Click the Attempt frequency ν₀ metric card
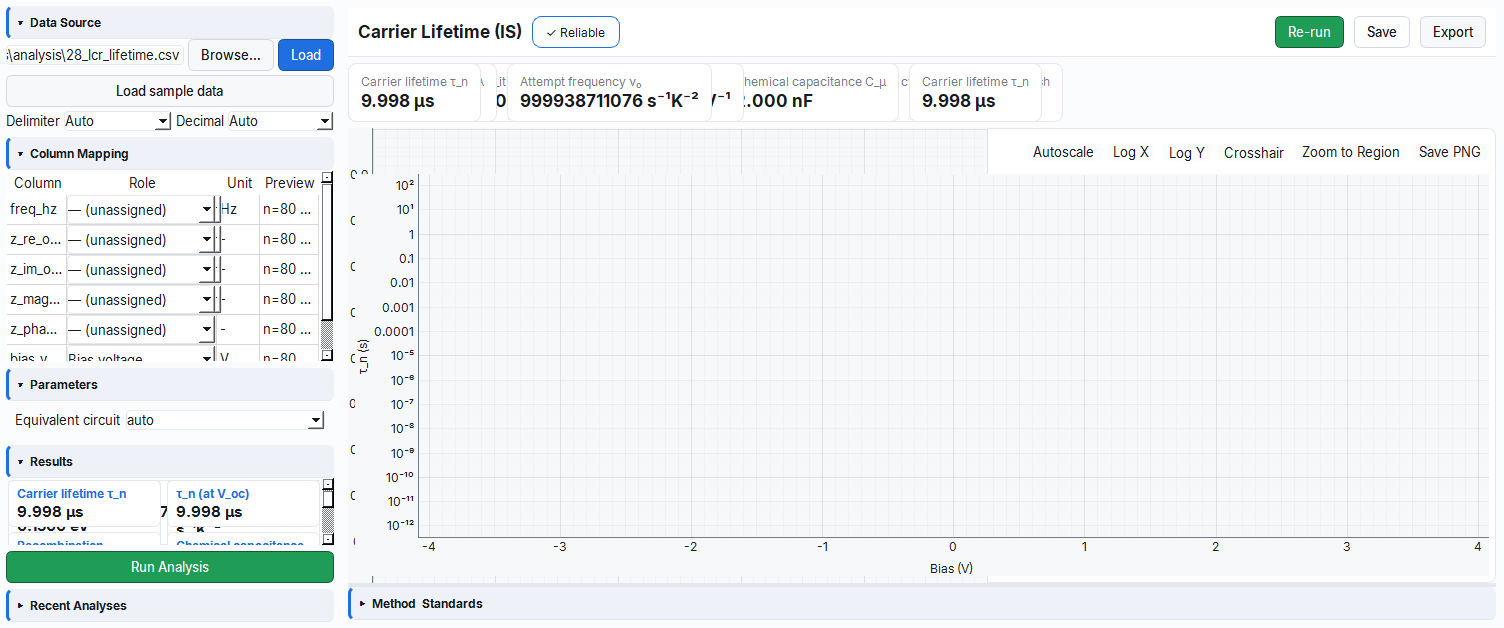Viewport: 1504px width, 628px height. tap(610, 92)
